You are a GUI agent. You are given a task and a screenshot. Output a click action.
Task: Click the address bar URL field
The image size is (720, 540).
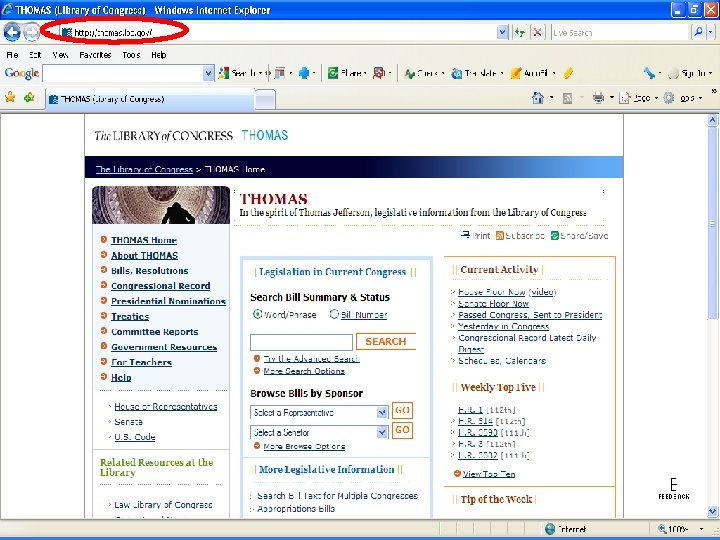278,32
